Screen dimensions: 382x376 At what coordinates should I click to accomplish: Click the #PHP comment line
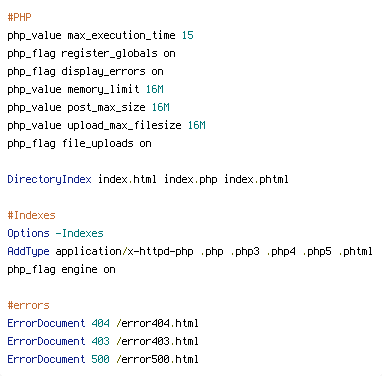coord(19,17)
